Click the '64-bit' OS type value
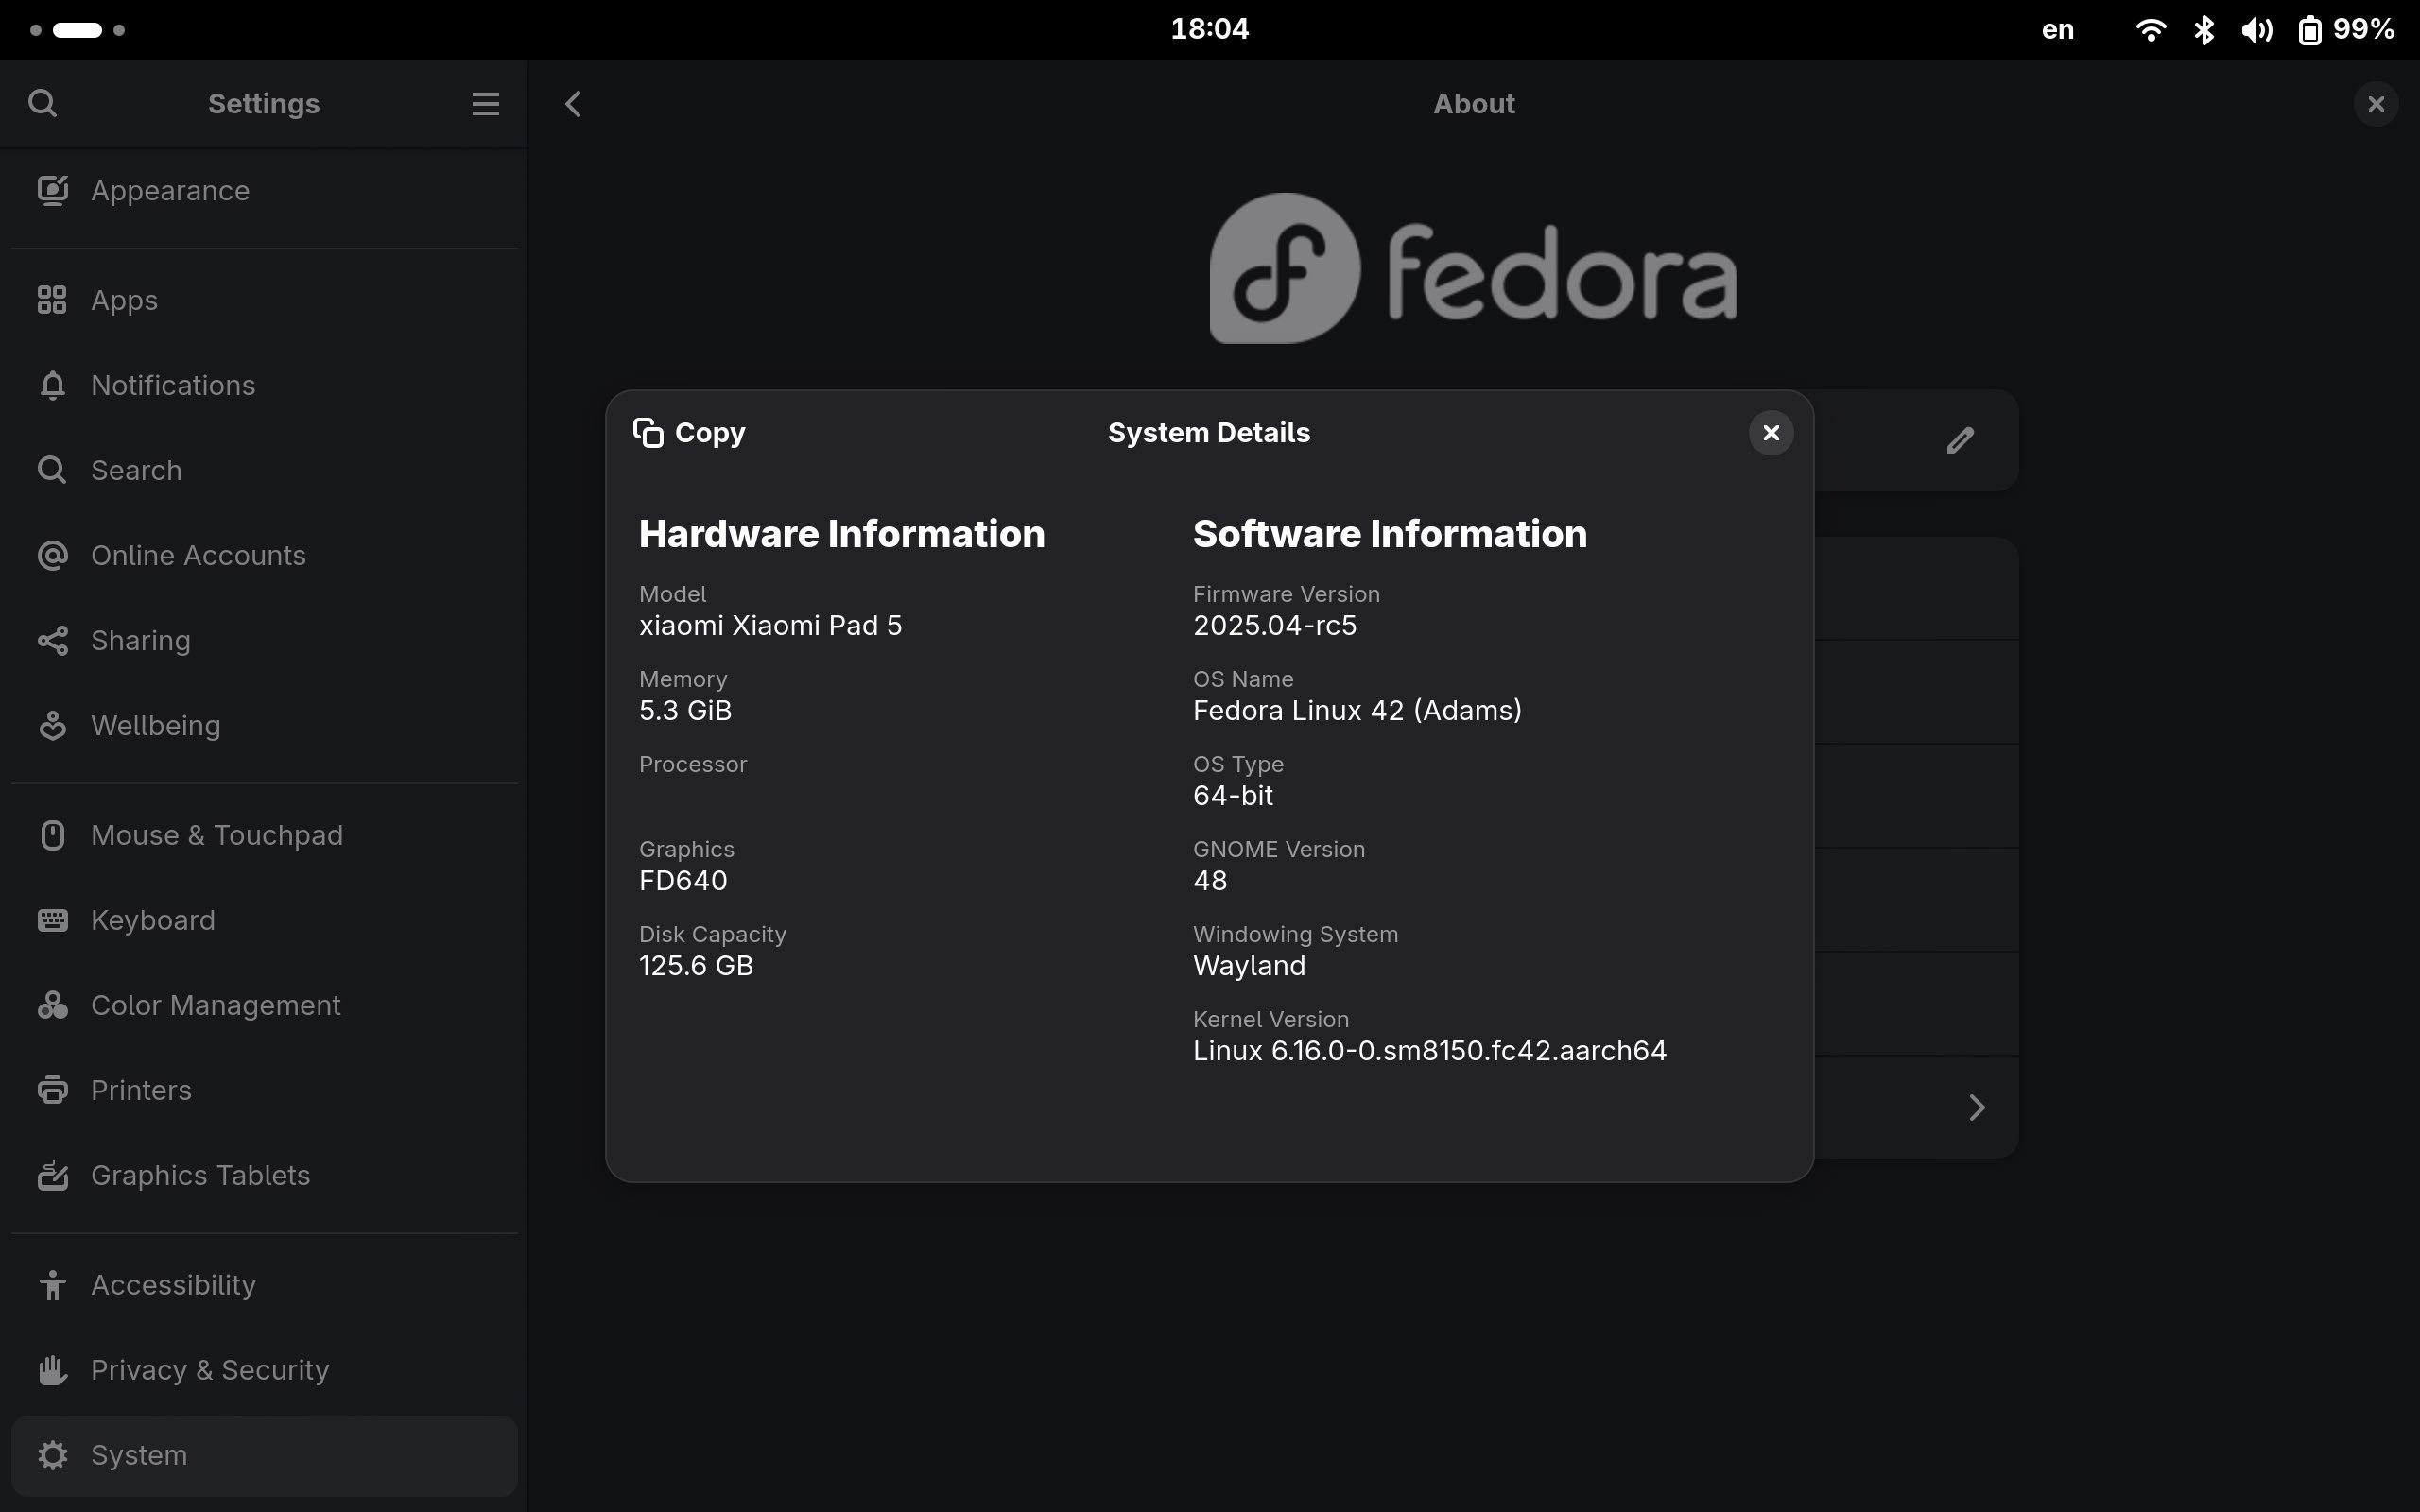The height and width of the screenshot is (1512, 2420). click(1233, 796)
